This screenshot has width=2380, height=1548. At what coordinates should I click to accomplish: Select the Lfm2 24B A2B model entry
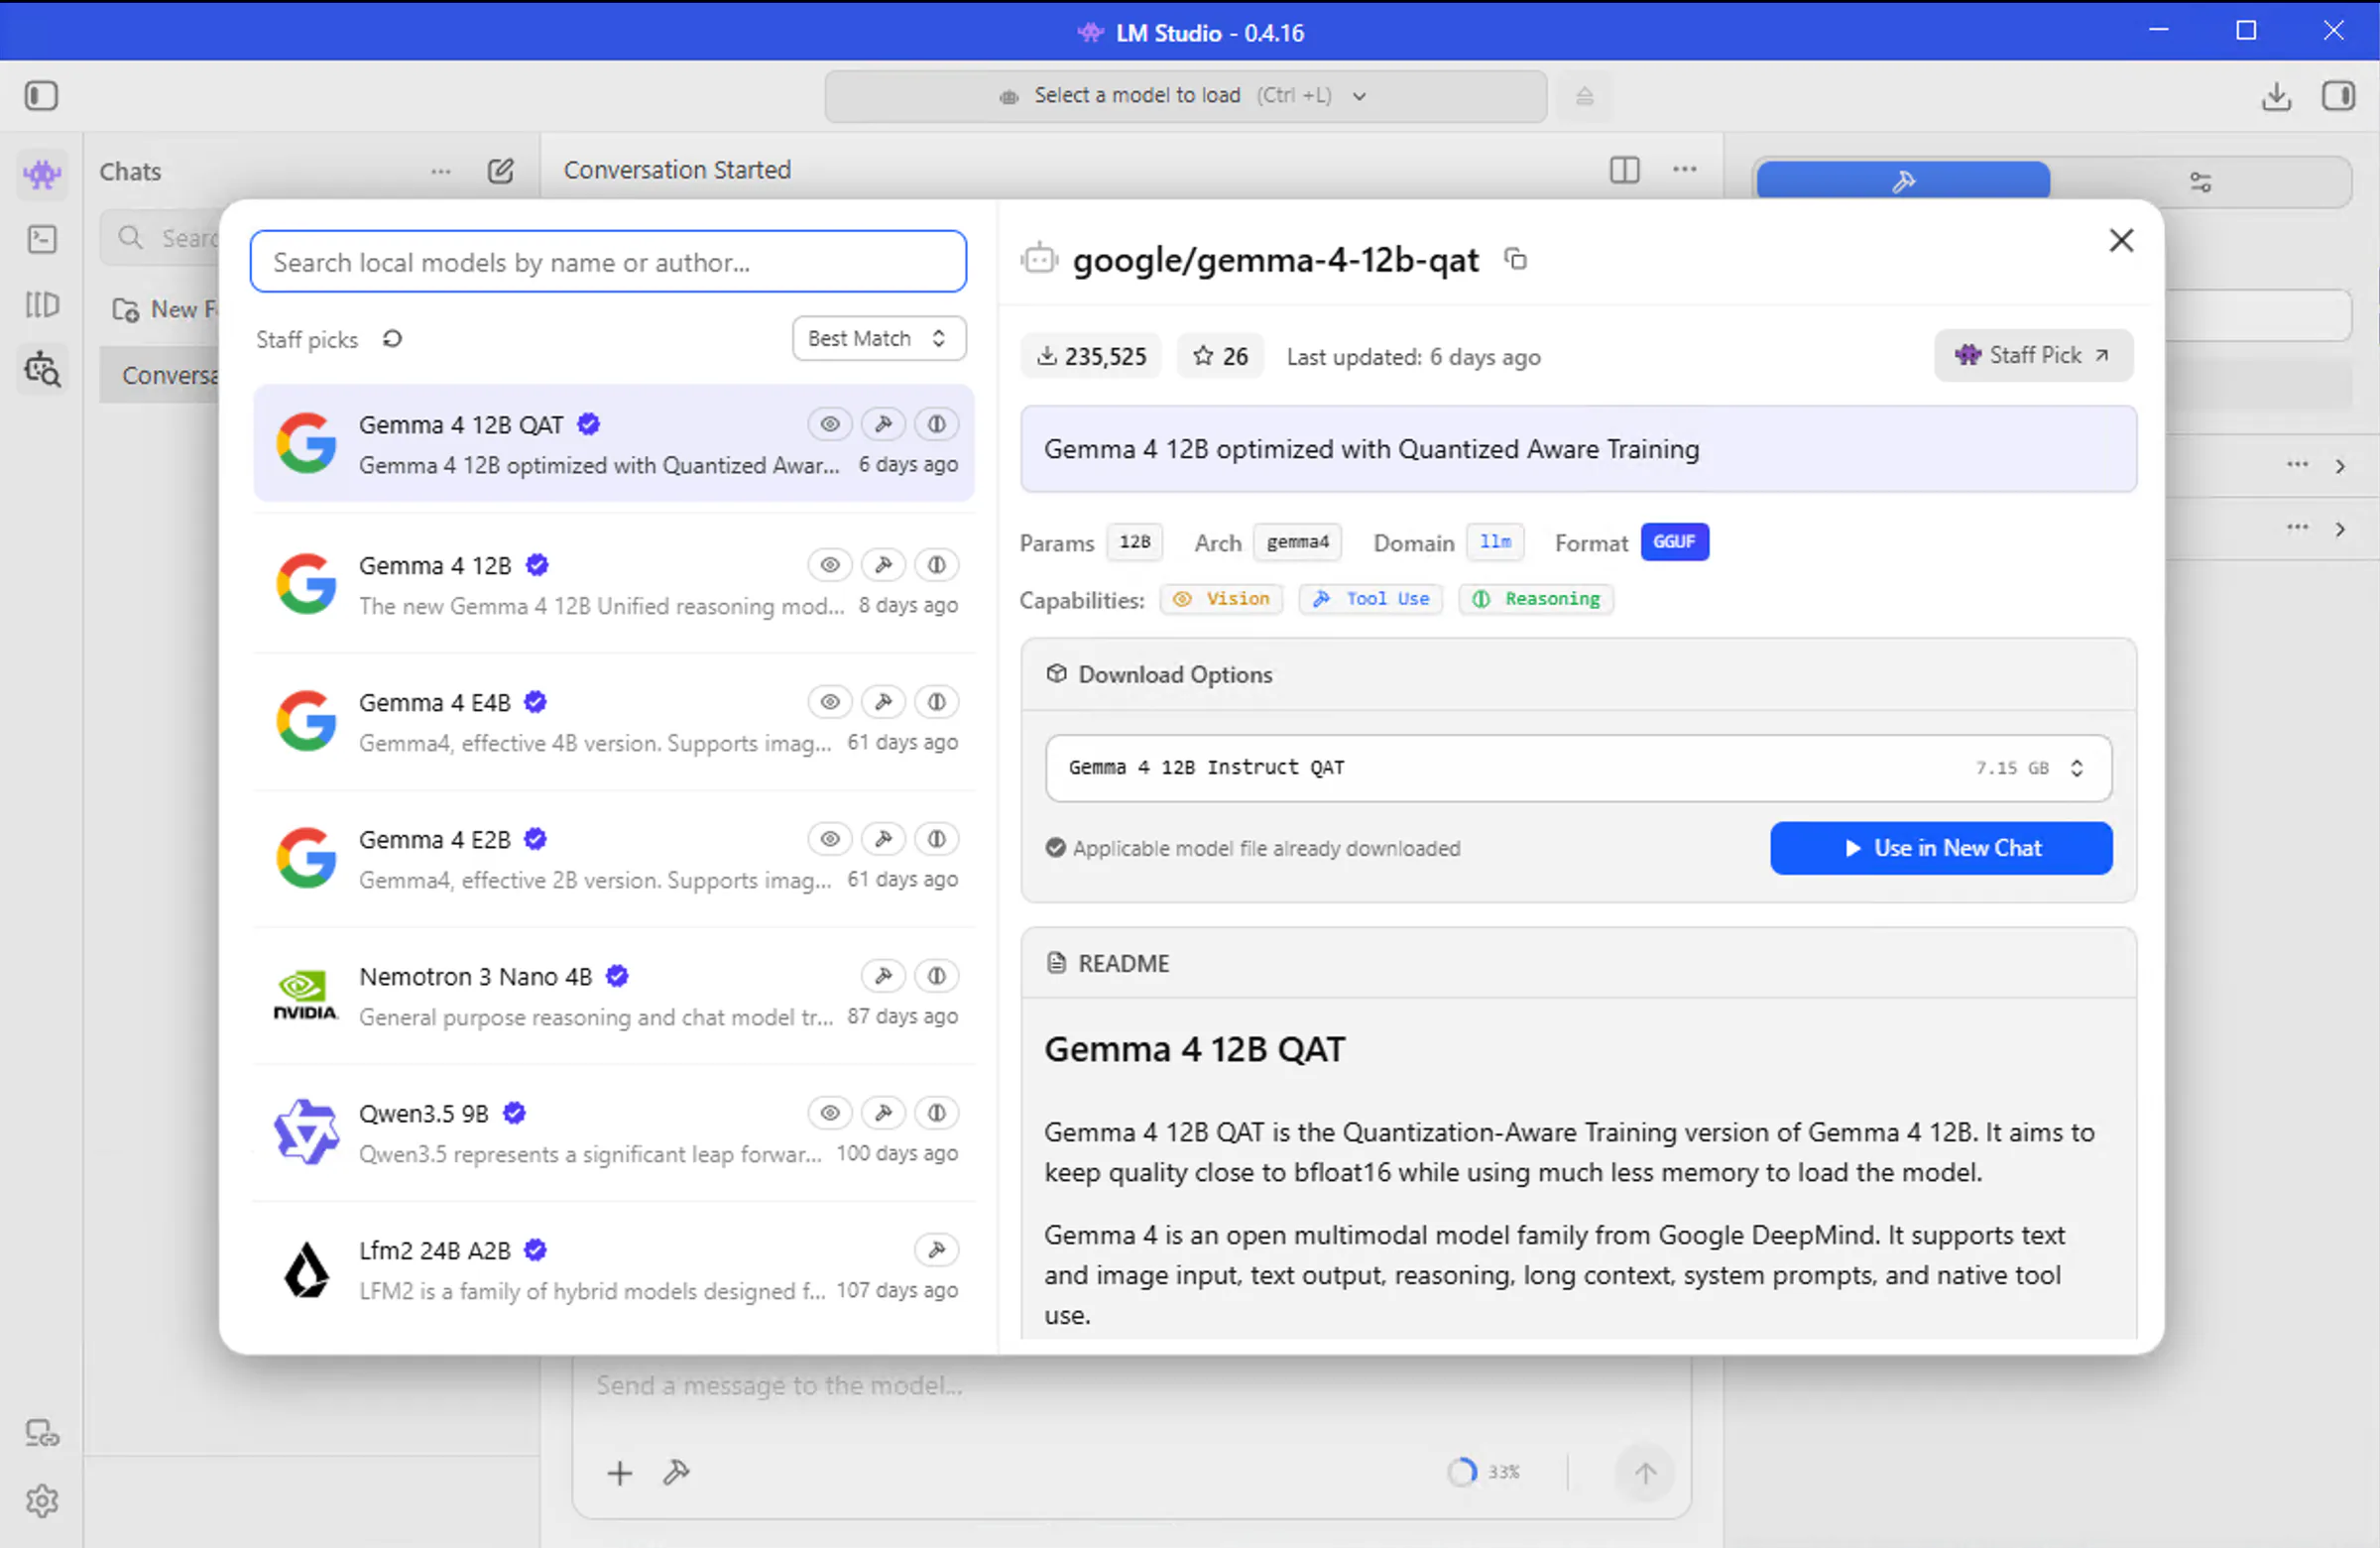[614, 1269]
